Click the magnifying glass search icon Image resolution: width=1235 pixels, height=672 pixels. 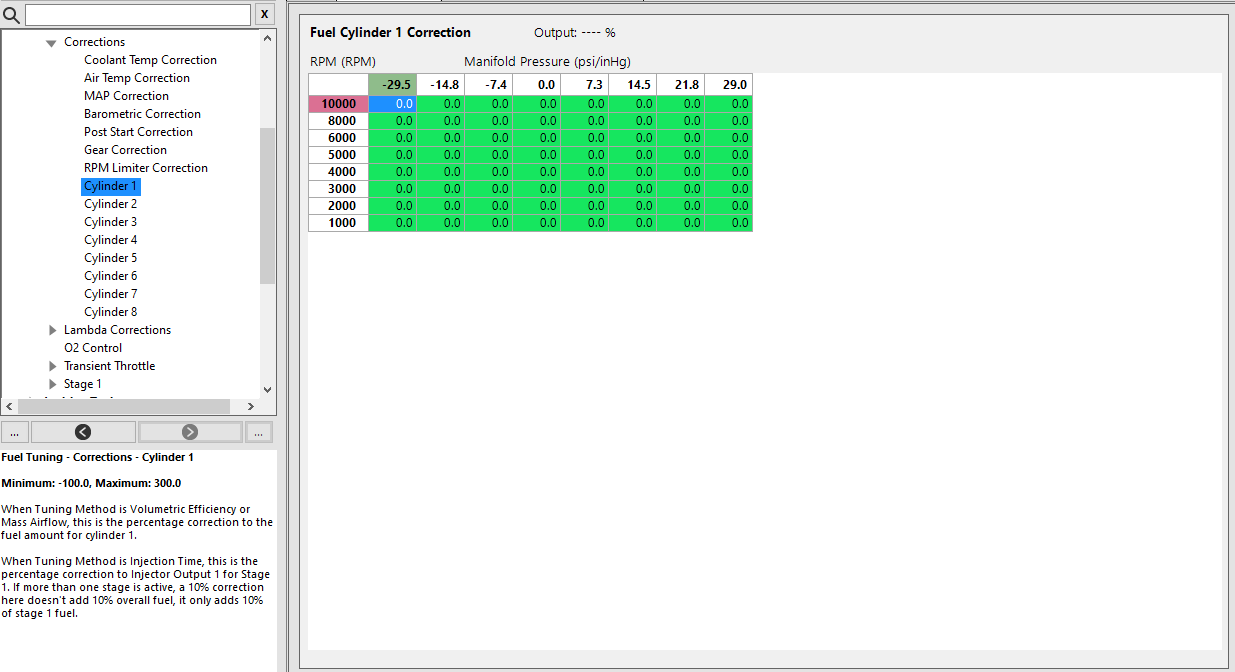(12, 15)
